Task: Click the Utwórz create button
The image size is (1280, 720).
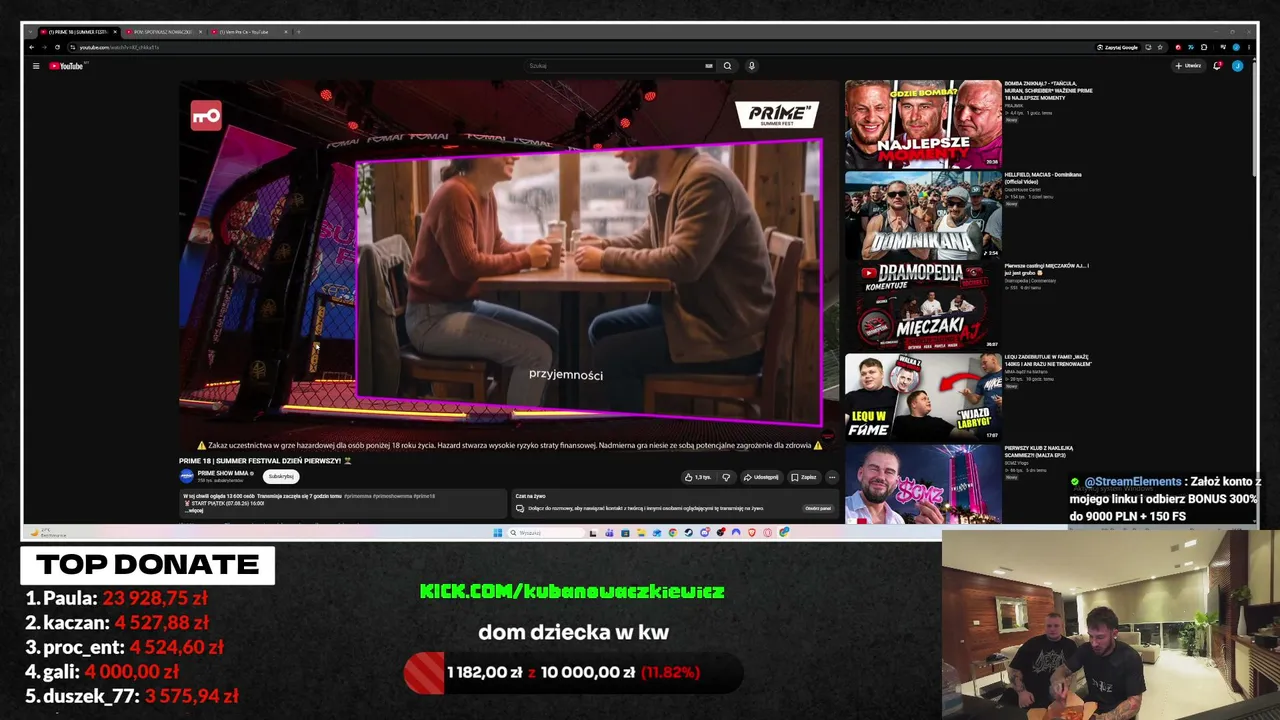Action: coord(1188,66)
